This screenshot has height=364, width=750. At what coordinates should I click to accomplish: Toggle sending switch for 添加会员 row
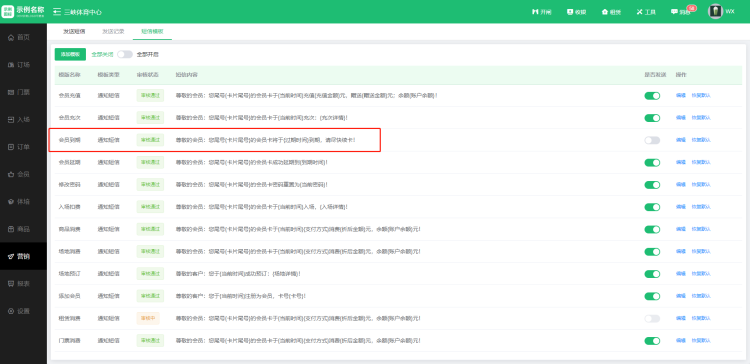pyautogui.click(x=652, y=296)
